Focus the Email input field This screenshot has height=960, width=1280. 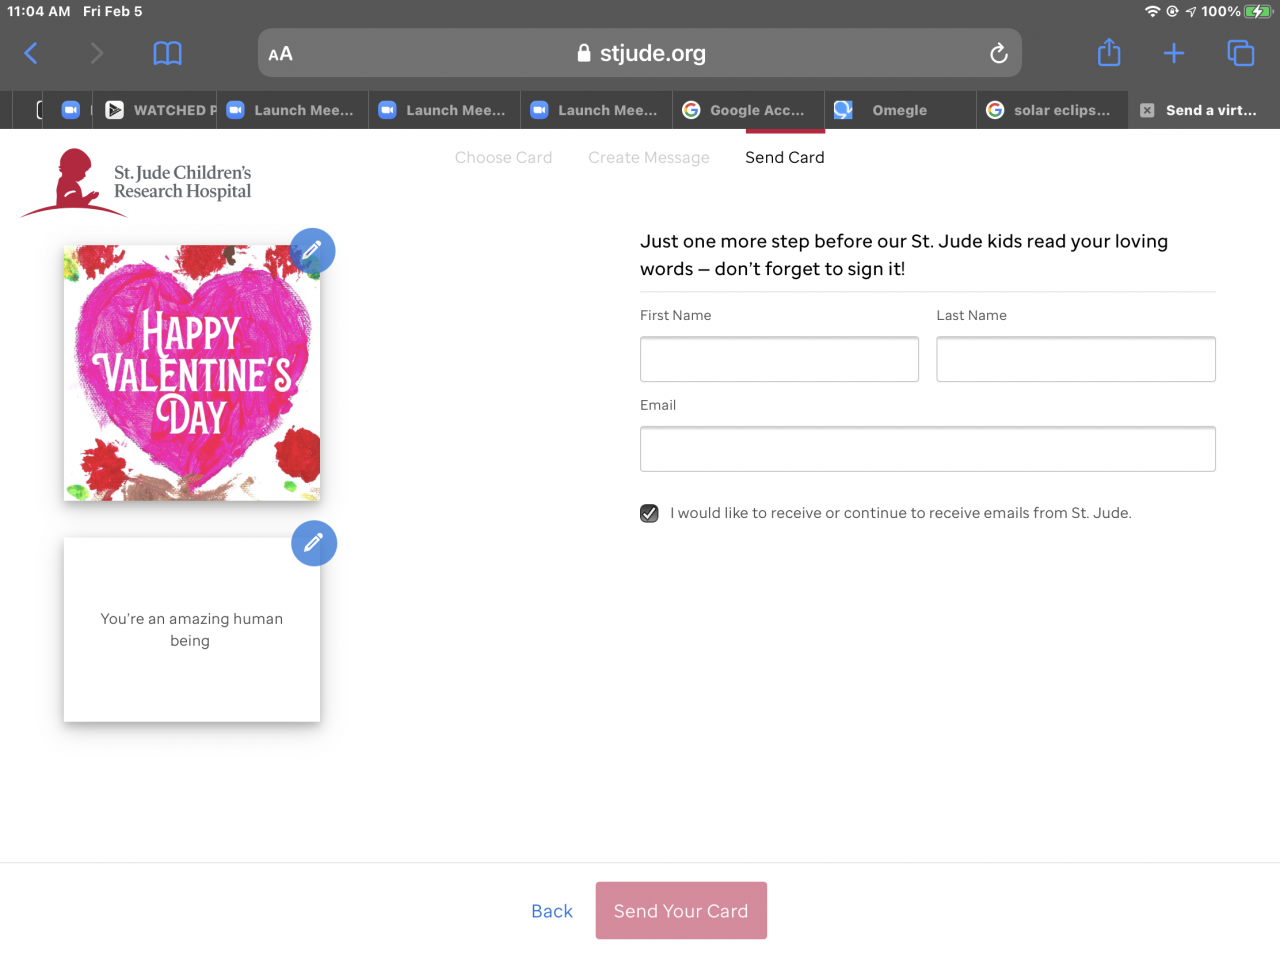(x=927, y=449)
